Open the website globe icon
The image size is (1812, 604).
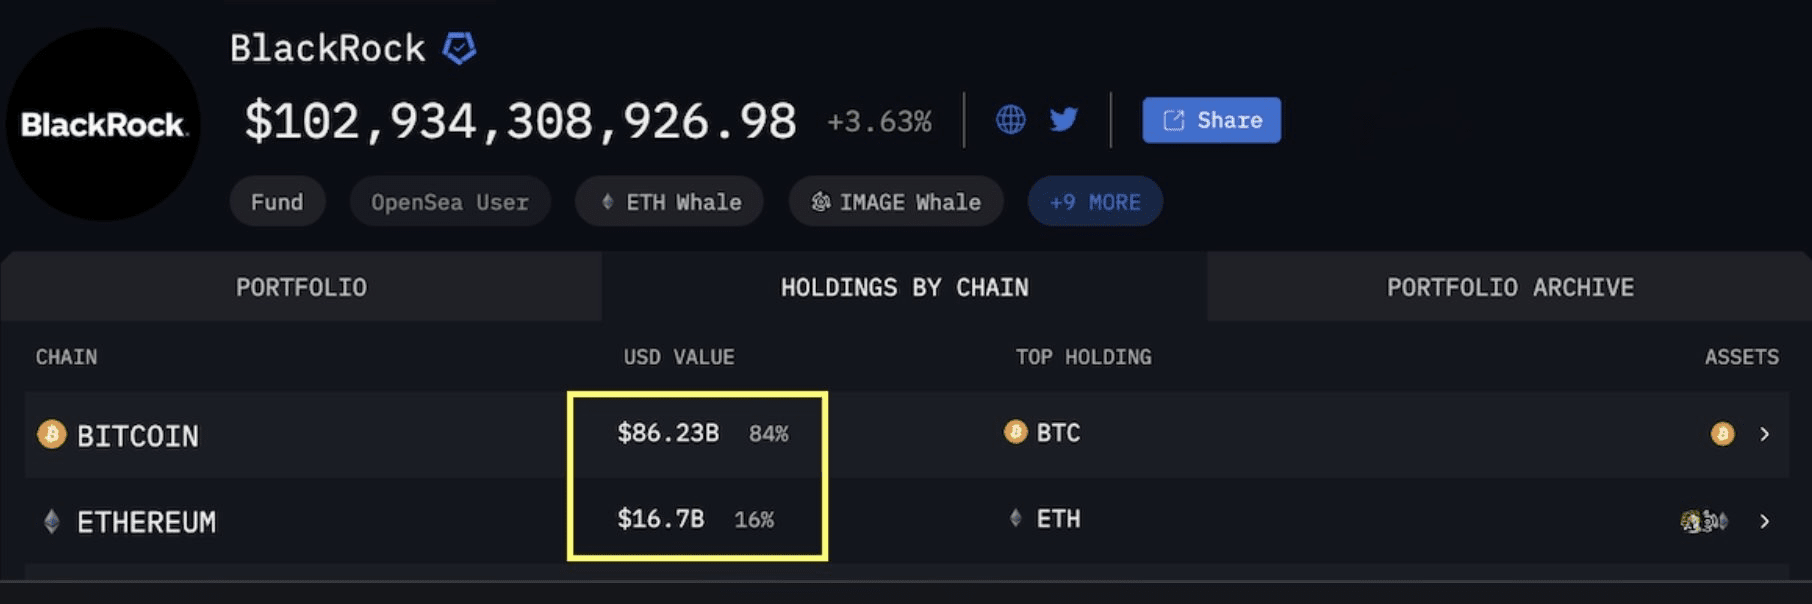[1010, 120]
